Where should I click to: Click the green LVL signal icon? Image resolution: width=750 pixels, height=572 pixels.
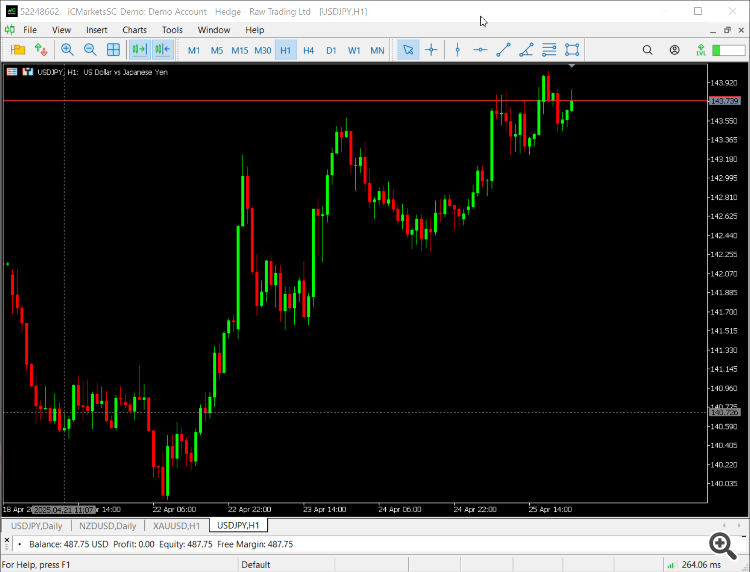click(701, 50)
